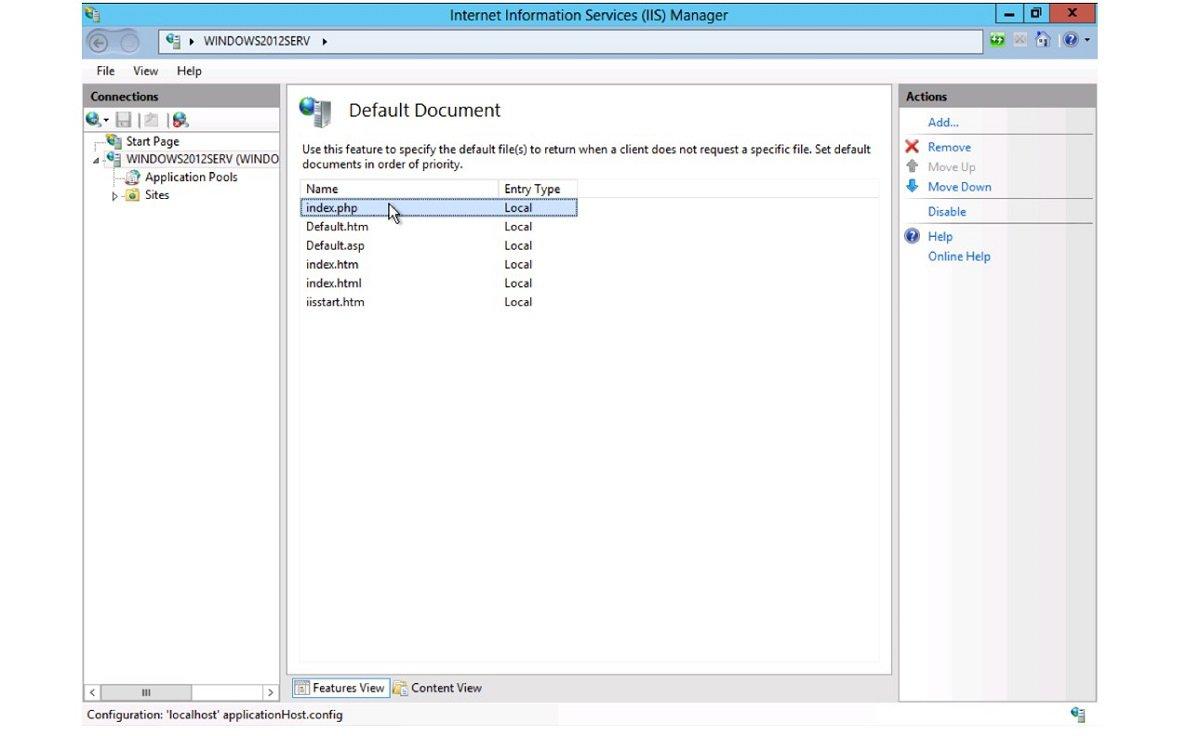1200x736 pixels.
Task: Click WINDOWS2012SERV text in the address bar
Action: click(x=257, y=41)
